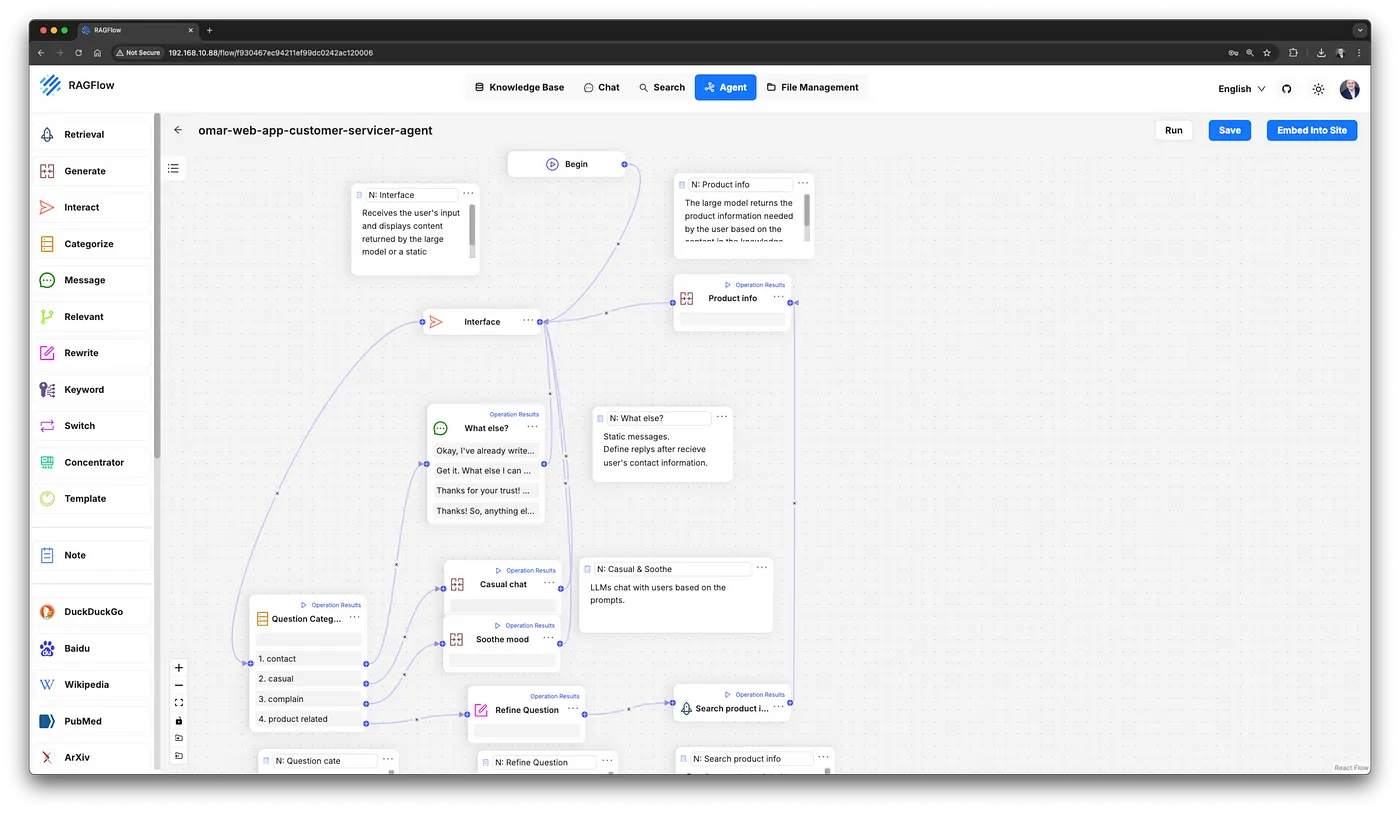
Task: Select the Switch component icon
Action: (x=47, y=426)
